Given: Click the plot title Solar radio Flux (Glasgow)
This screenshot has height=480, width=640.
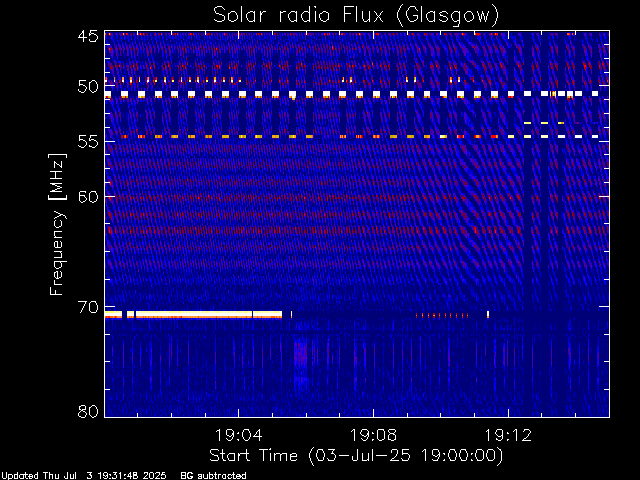Looking at the screenshot, I should [x=356, y=16].
